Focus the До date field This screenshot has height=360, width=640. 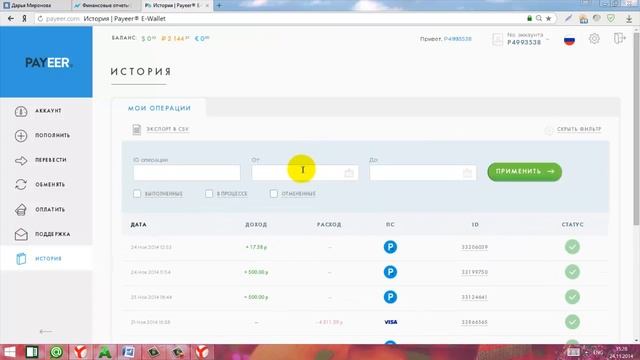point(423,173)
